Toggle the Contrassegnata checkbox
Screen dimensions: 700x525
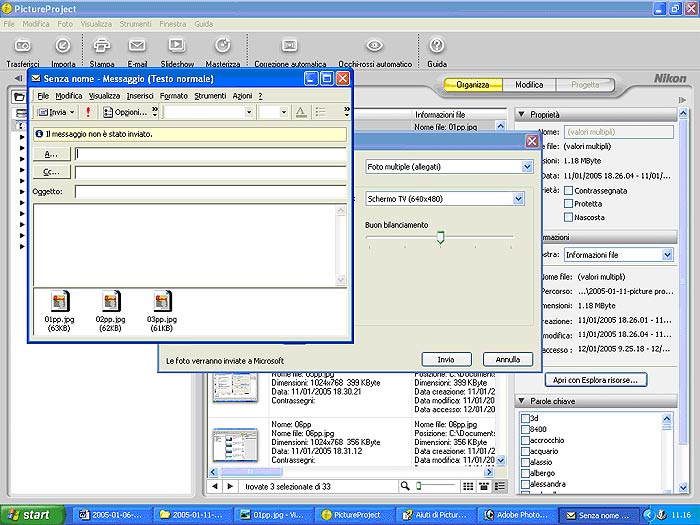(x=568, y=191)
